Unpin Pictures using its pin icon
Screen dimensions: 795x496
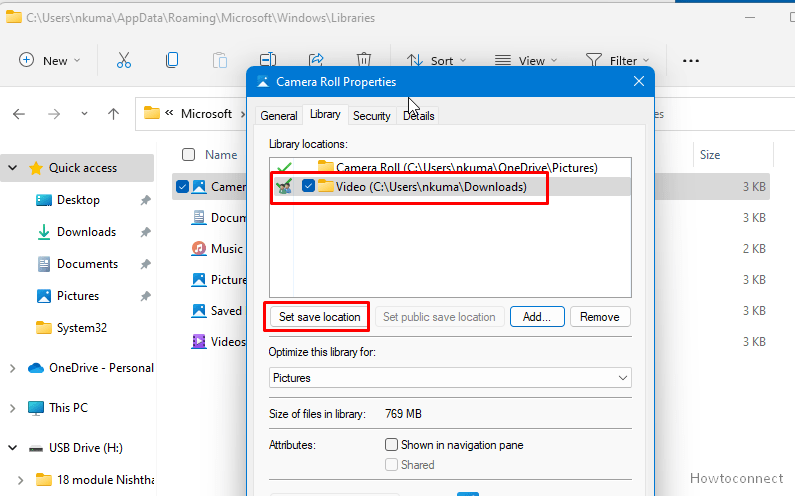click(146, 296)
